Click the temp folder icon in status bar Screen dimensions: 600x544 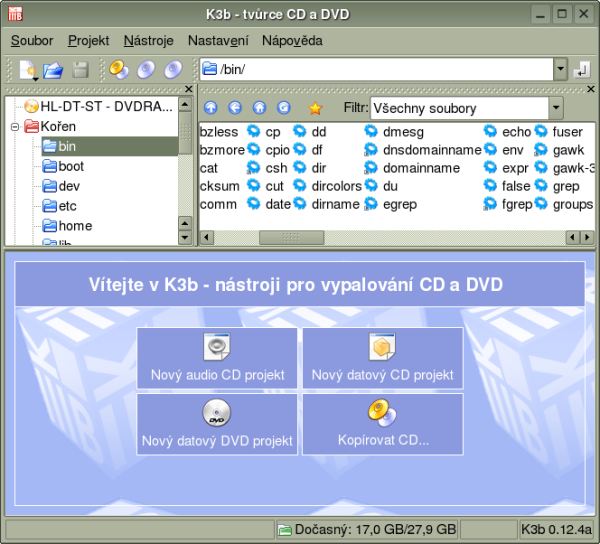(x=285, y=530)
